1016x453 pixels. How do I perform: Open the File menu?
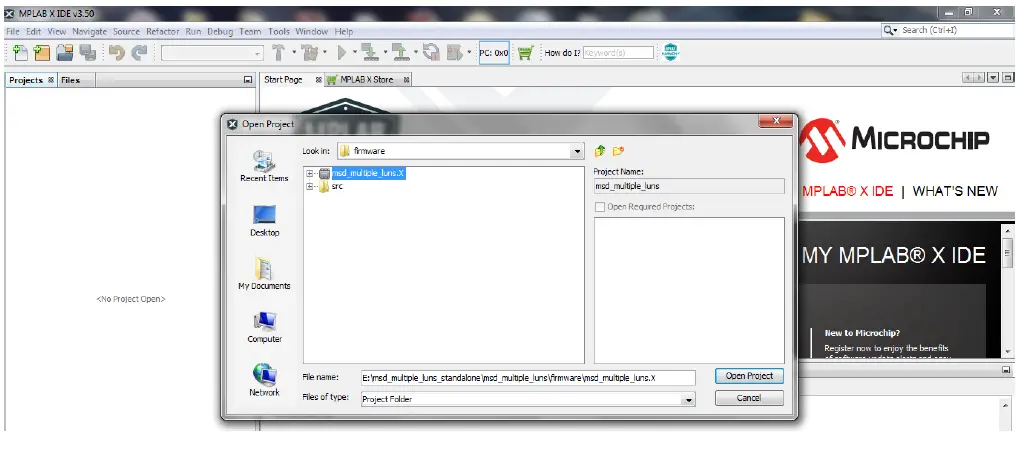click(x=13, y=31)
